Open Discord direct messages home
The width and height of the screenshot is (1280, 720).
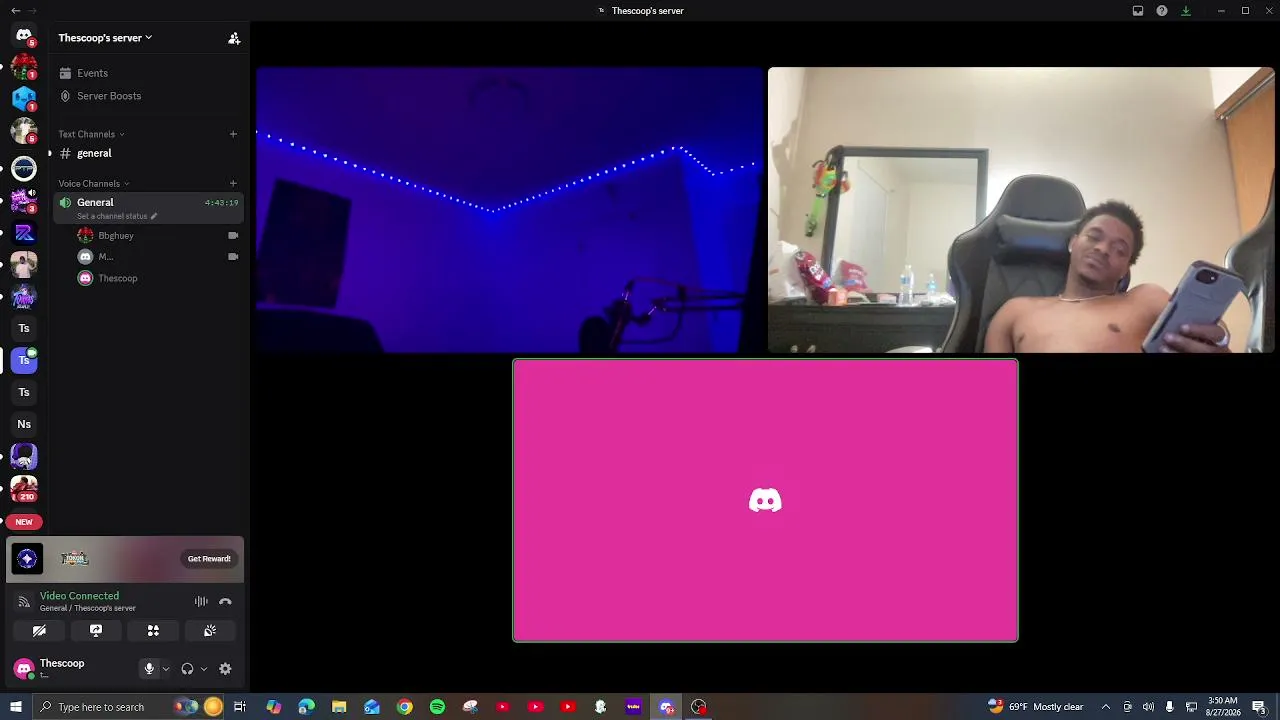click(x=24, y=36)
